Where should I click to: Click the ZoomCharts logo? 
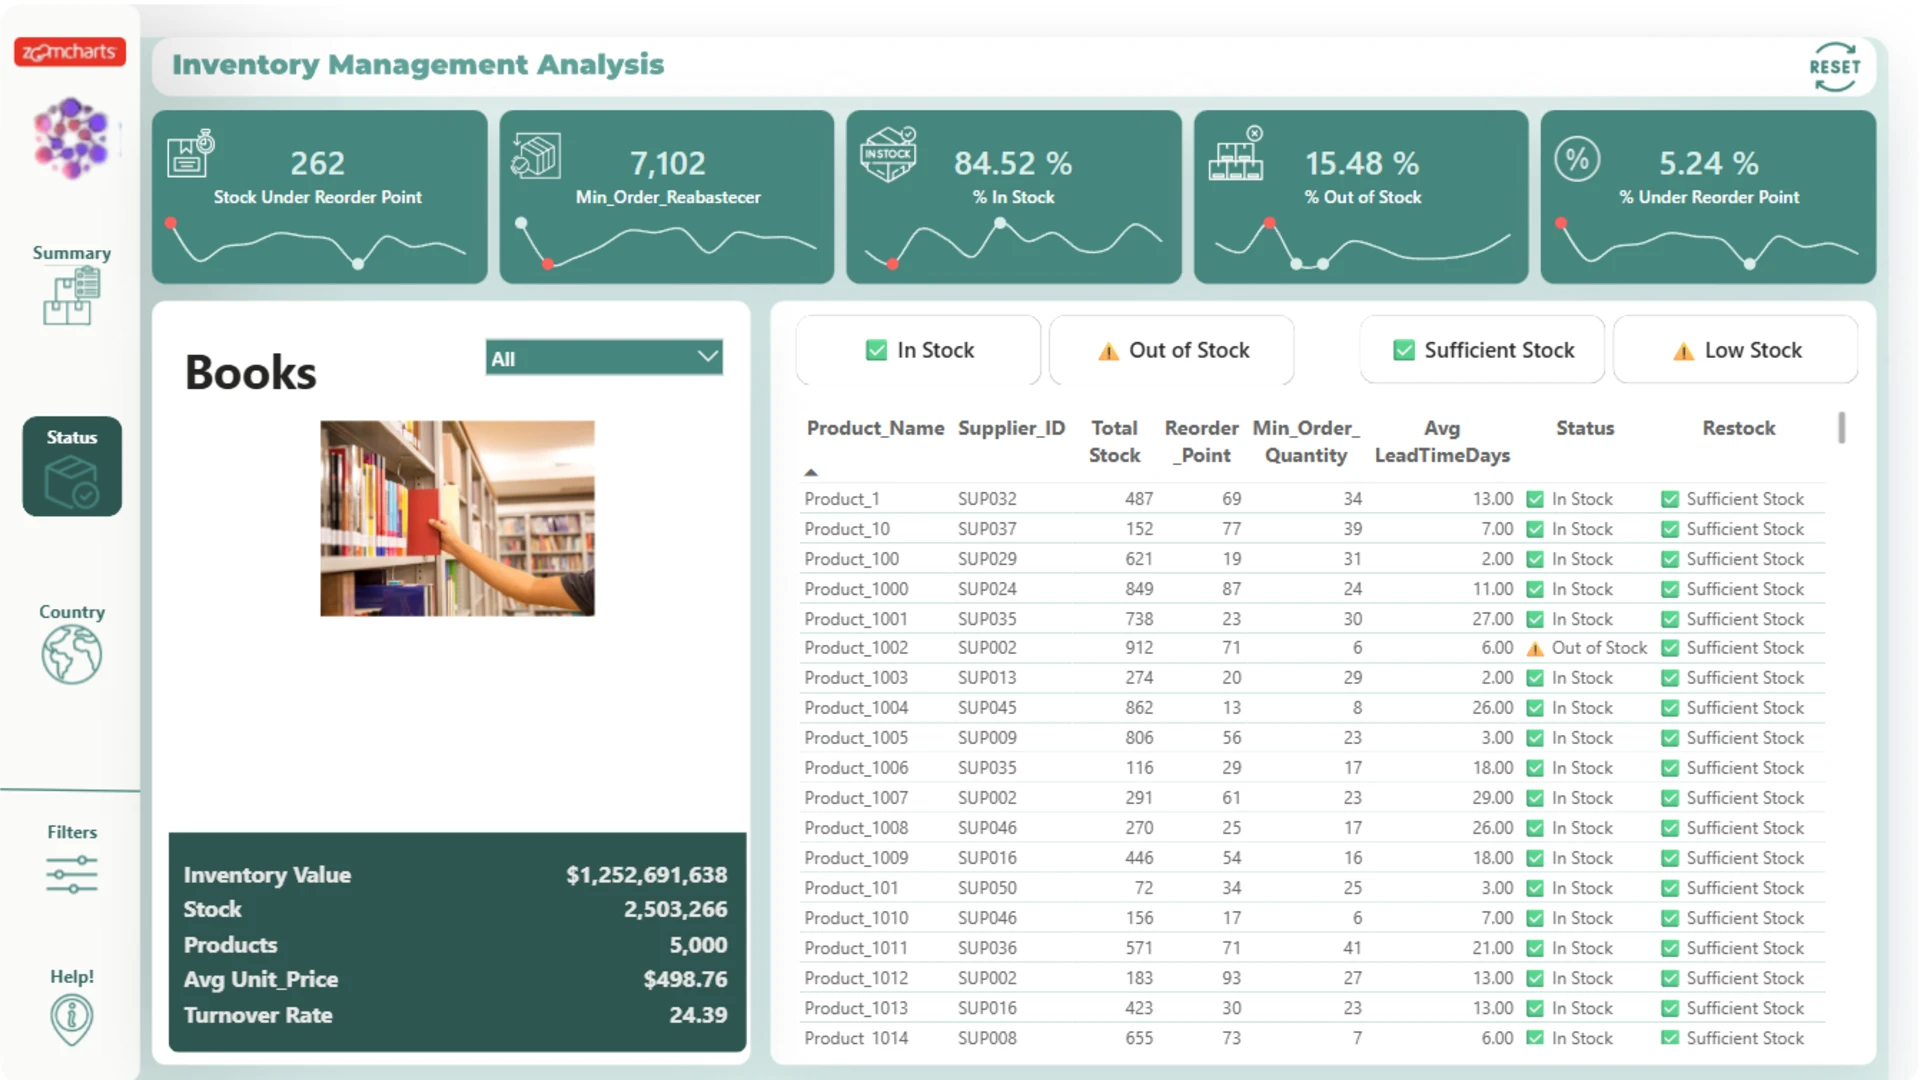(70, 52)
